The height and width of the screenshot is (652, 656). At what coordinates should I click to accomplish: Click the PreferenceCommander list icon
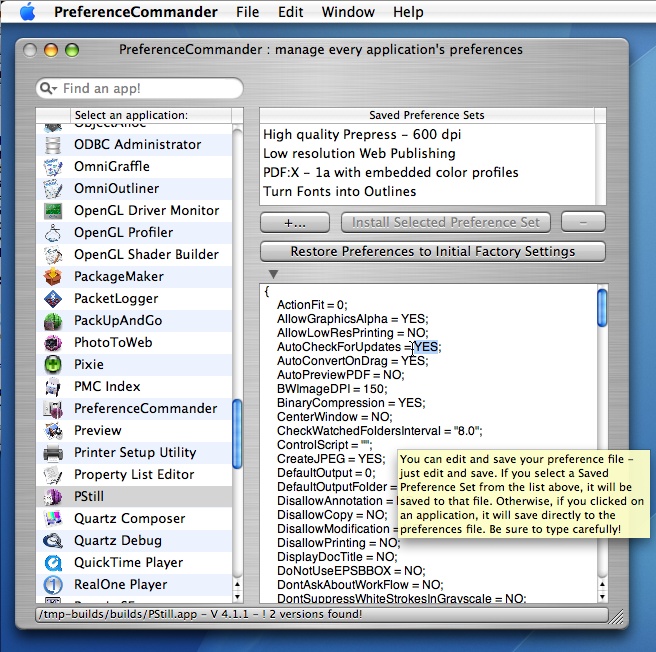click(x=53, y=408)
